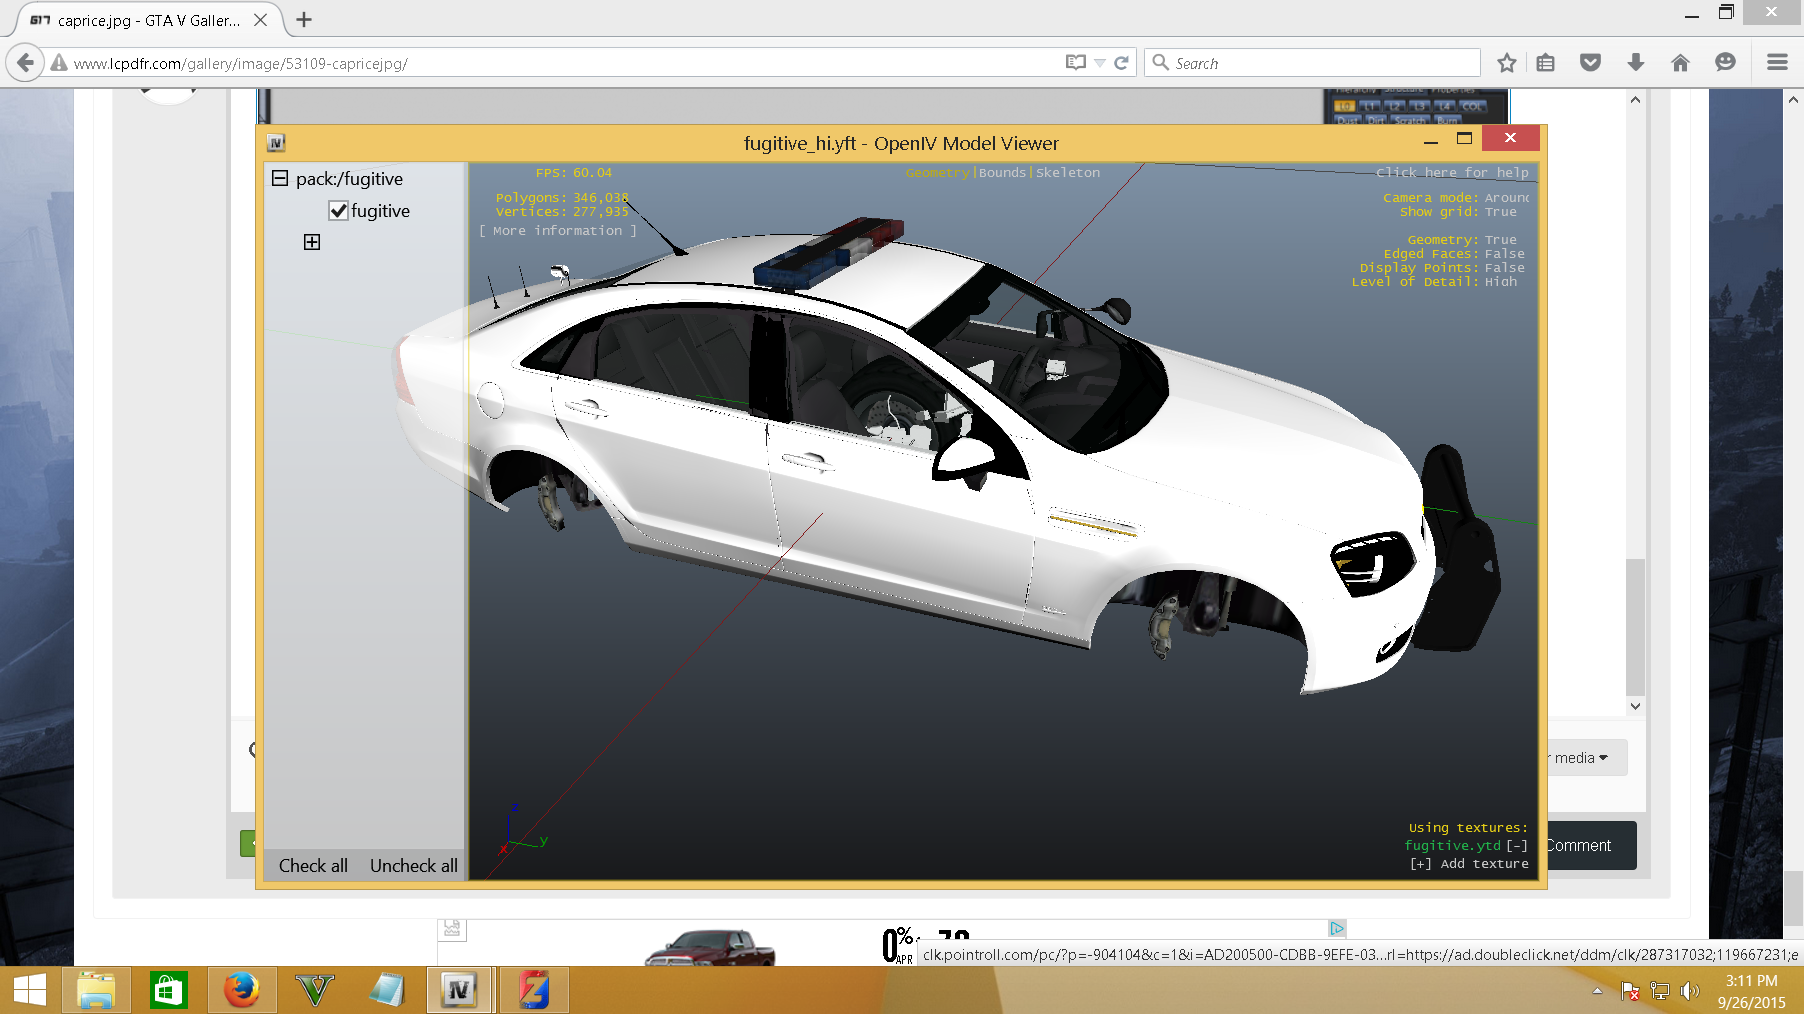Switch to the Skeleton view tab

(1068, 173)
